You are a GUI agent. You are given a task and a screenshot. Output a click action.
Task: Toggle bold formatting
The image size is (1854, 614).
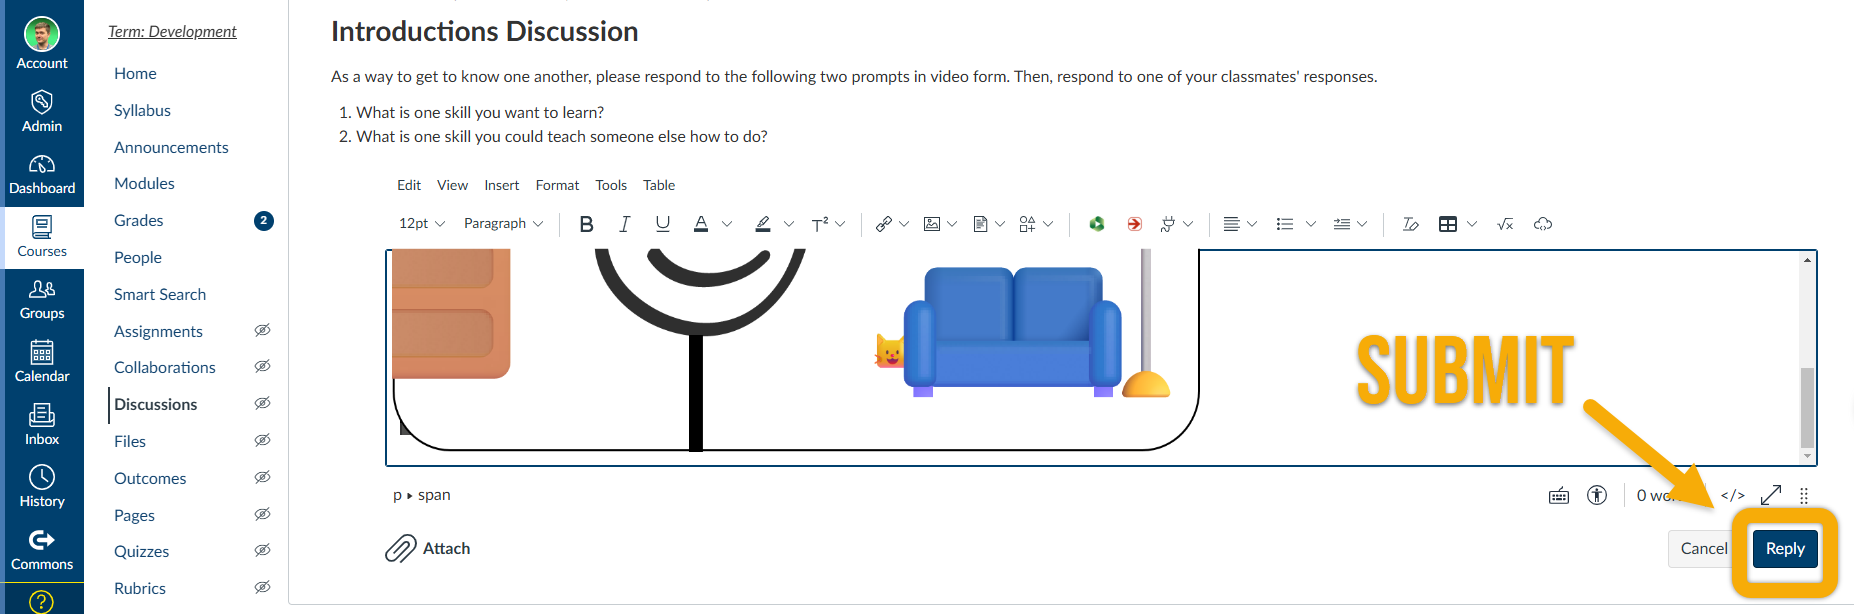coord(586,224)
